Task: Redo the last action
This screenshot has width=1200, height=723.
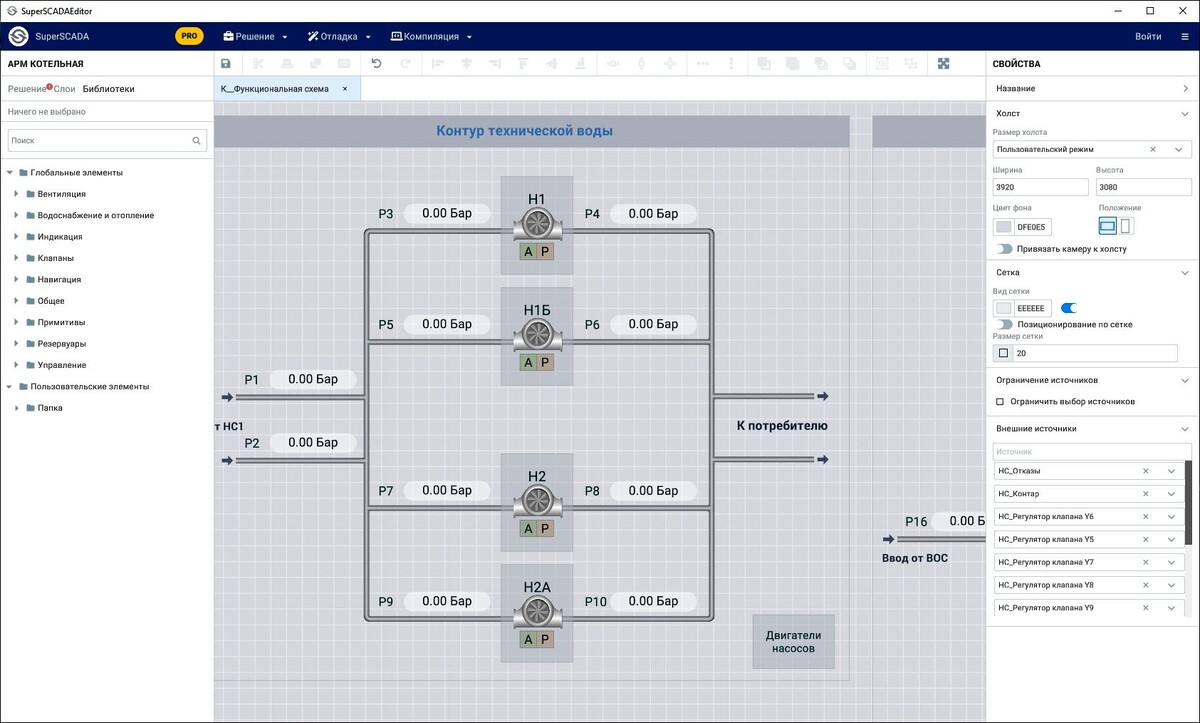Action: 406,63
